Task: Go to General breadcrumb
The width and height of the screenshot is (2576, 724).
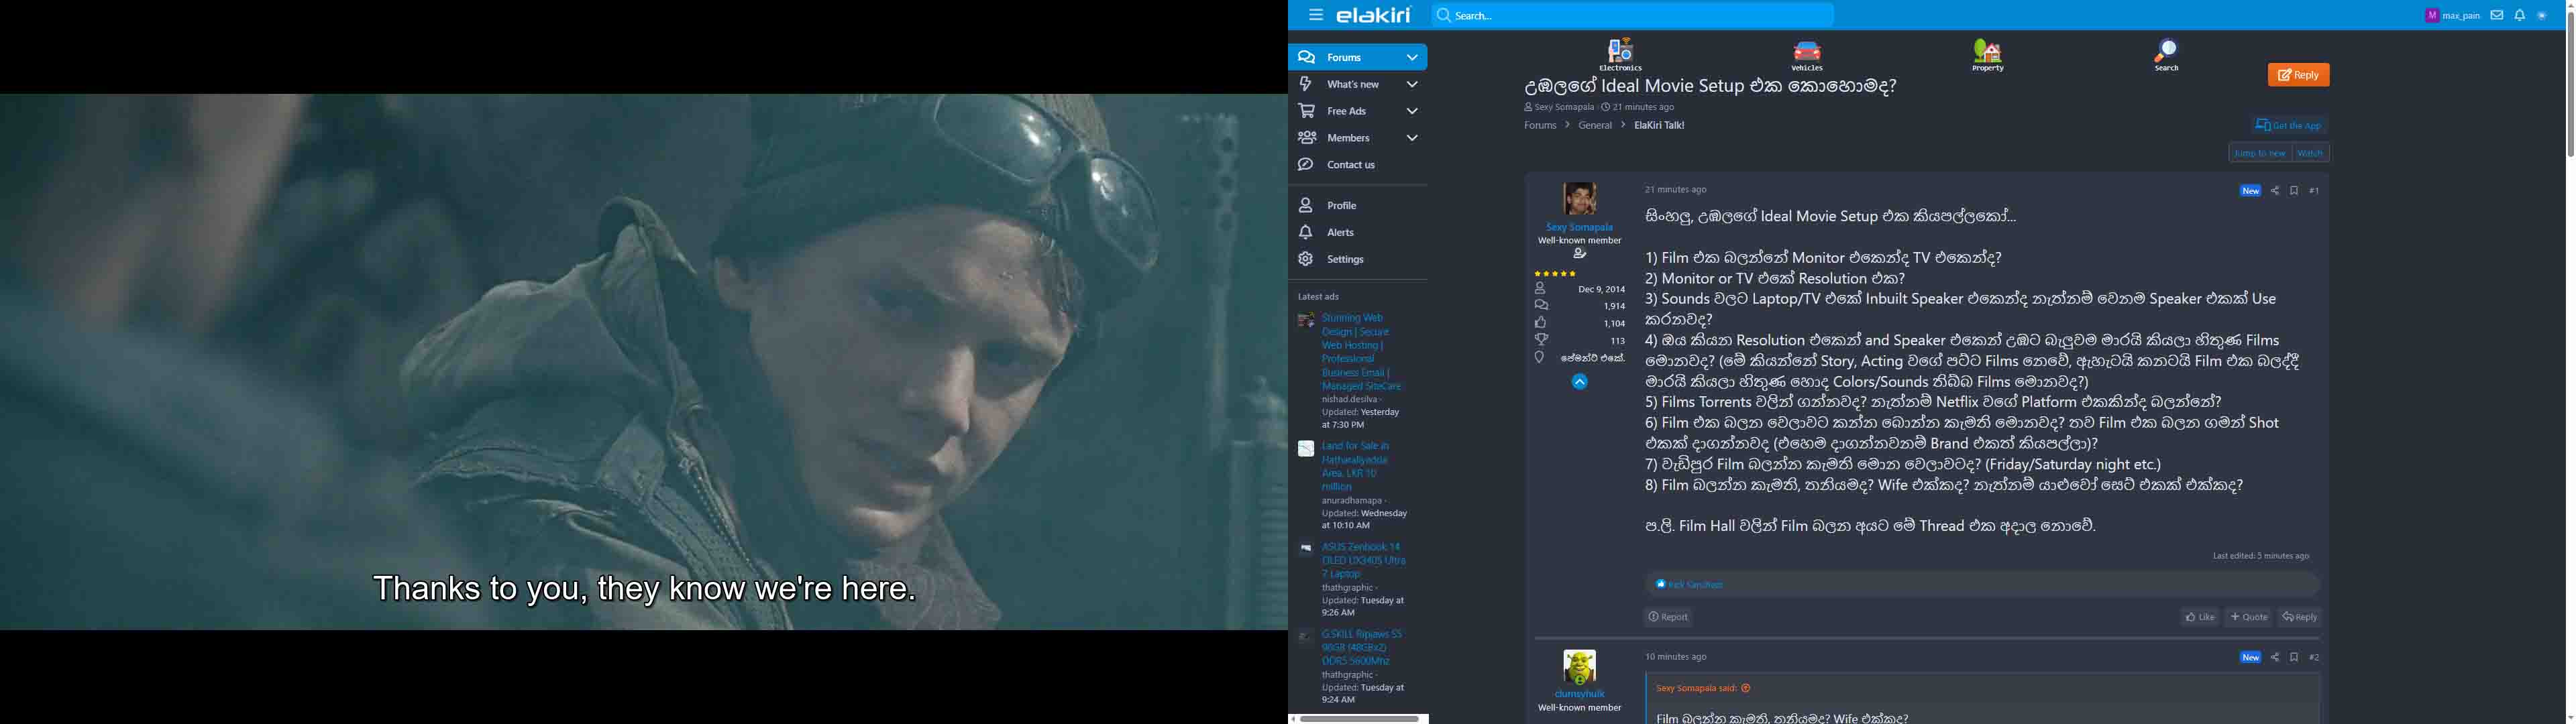Action: (x=1595, y=126)
